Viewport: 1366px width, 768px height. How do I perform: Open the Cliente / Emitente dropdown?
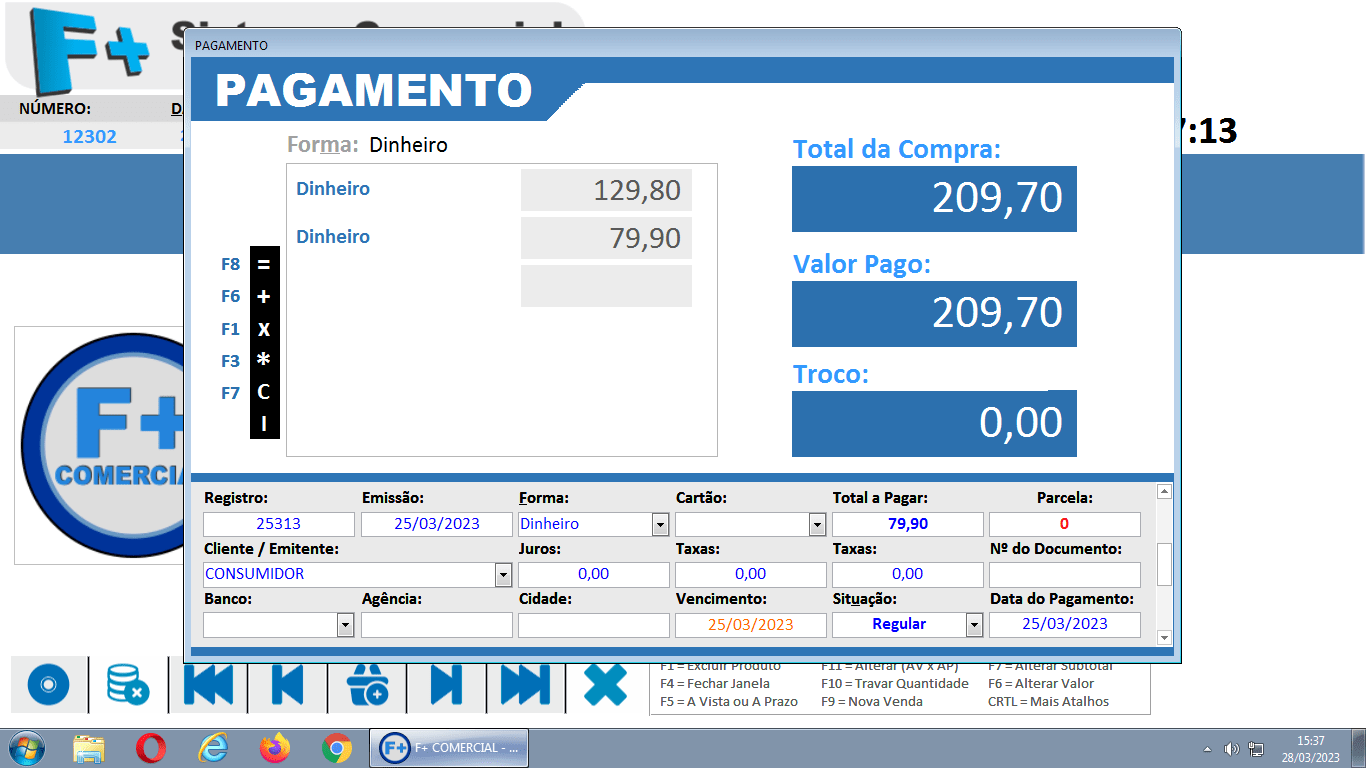point(503,574)
